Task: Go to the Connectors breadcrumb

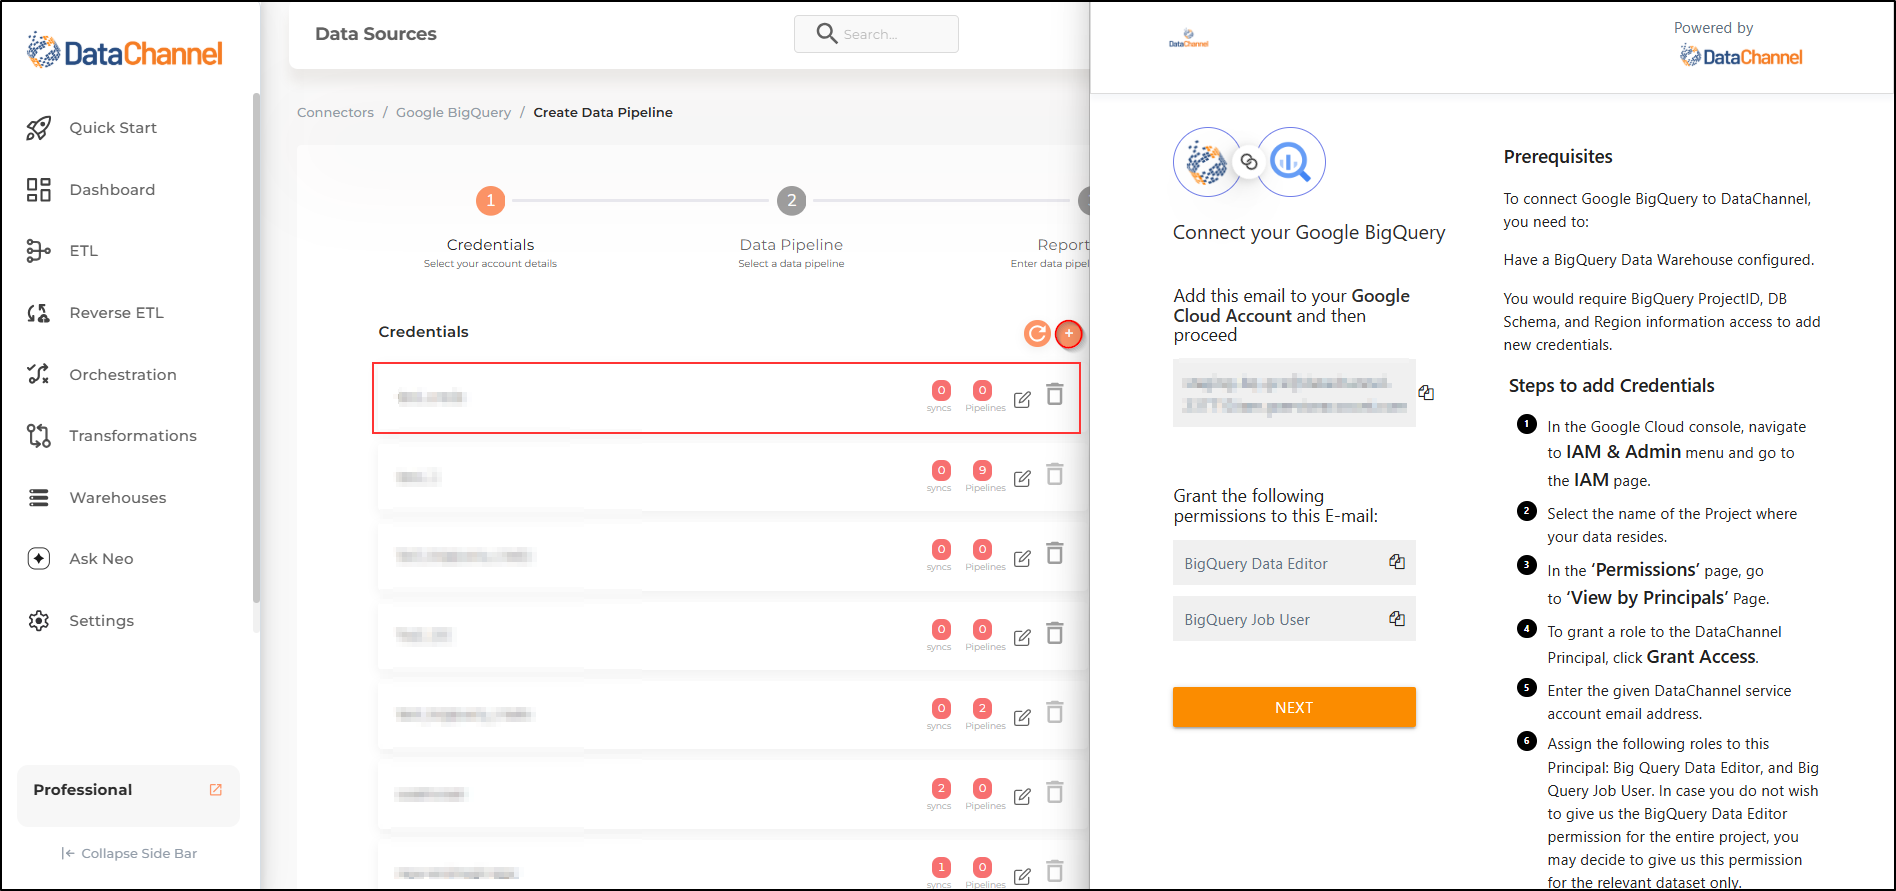Action: point(335,113)
